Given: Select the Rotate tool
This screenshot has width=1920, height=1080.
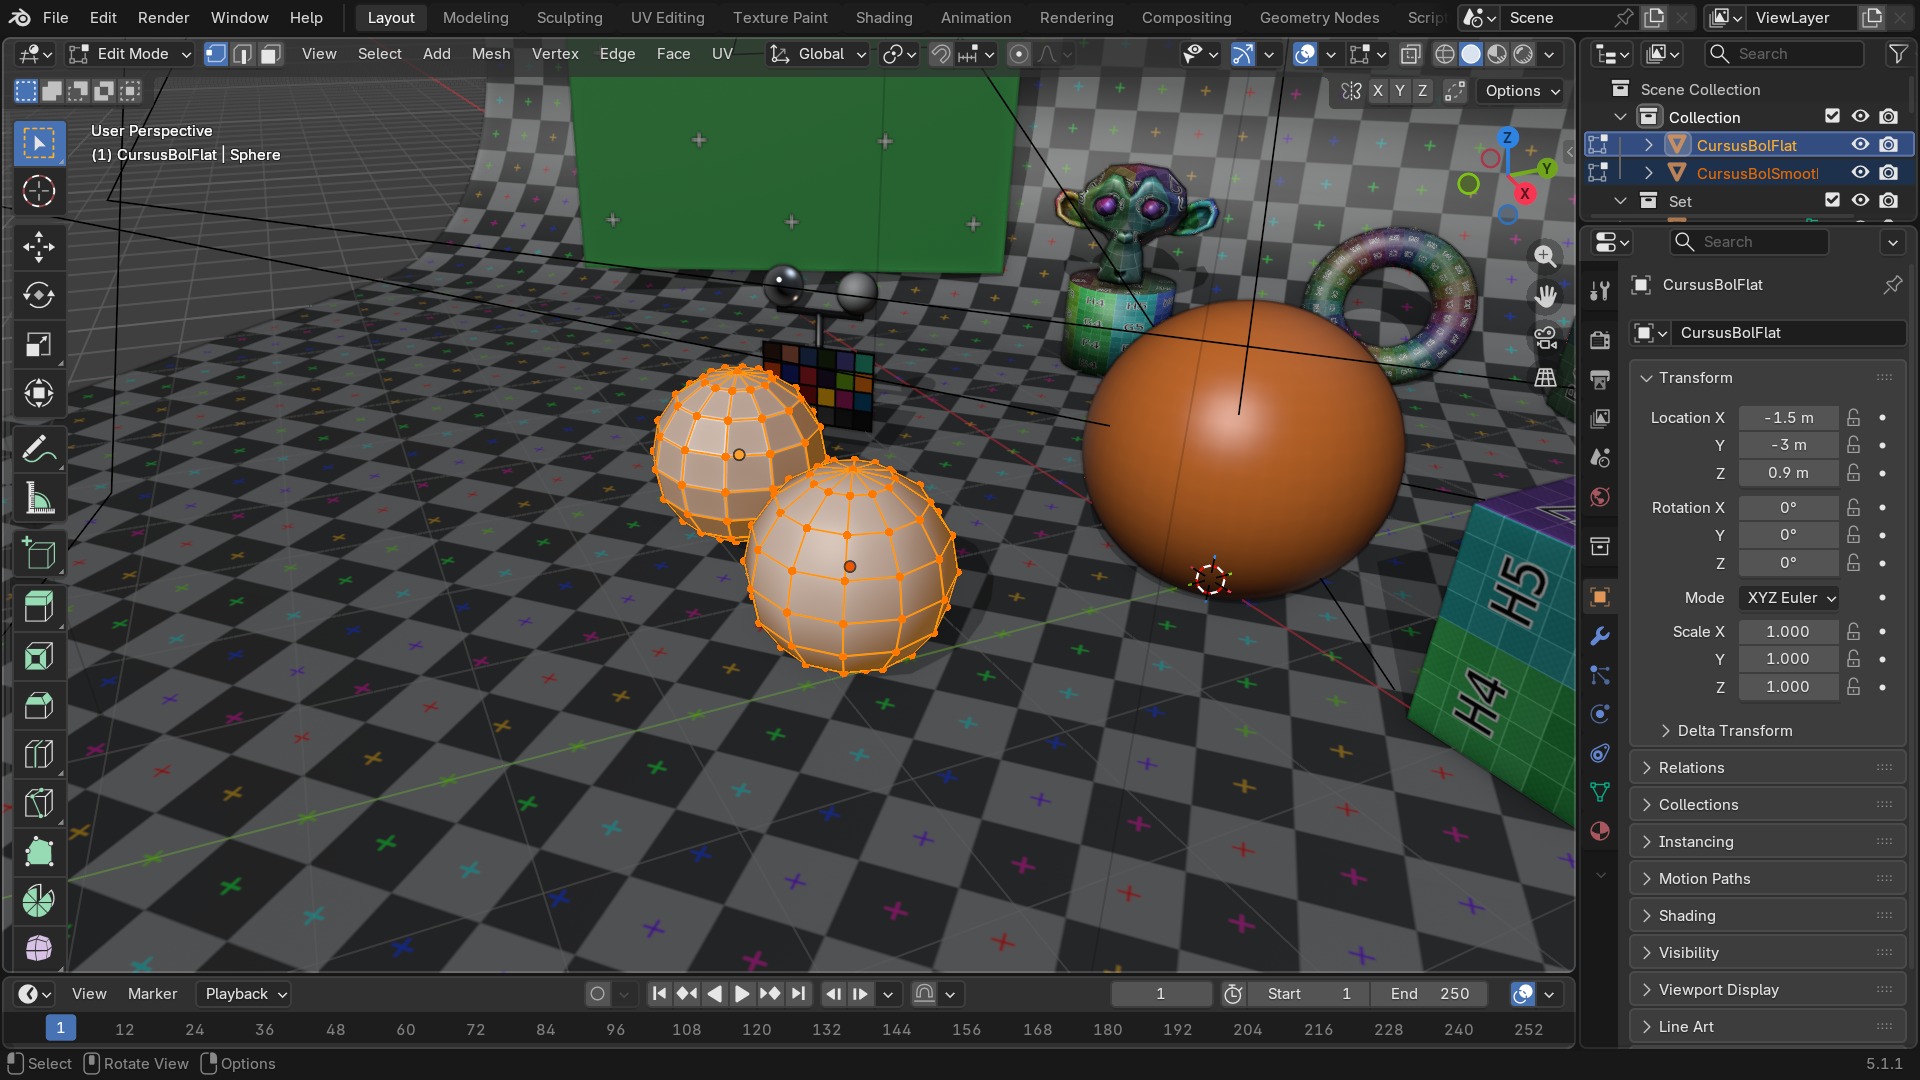Looking at the screenshot, I should click(39, 295).
